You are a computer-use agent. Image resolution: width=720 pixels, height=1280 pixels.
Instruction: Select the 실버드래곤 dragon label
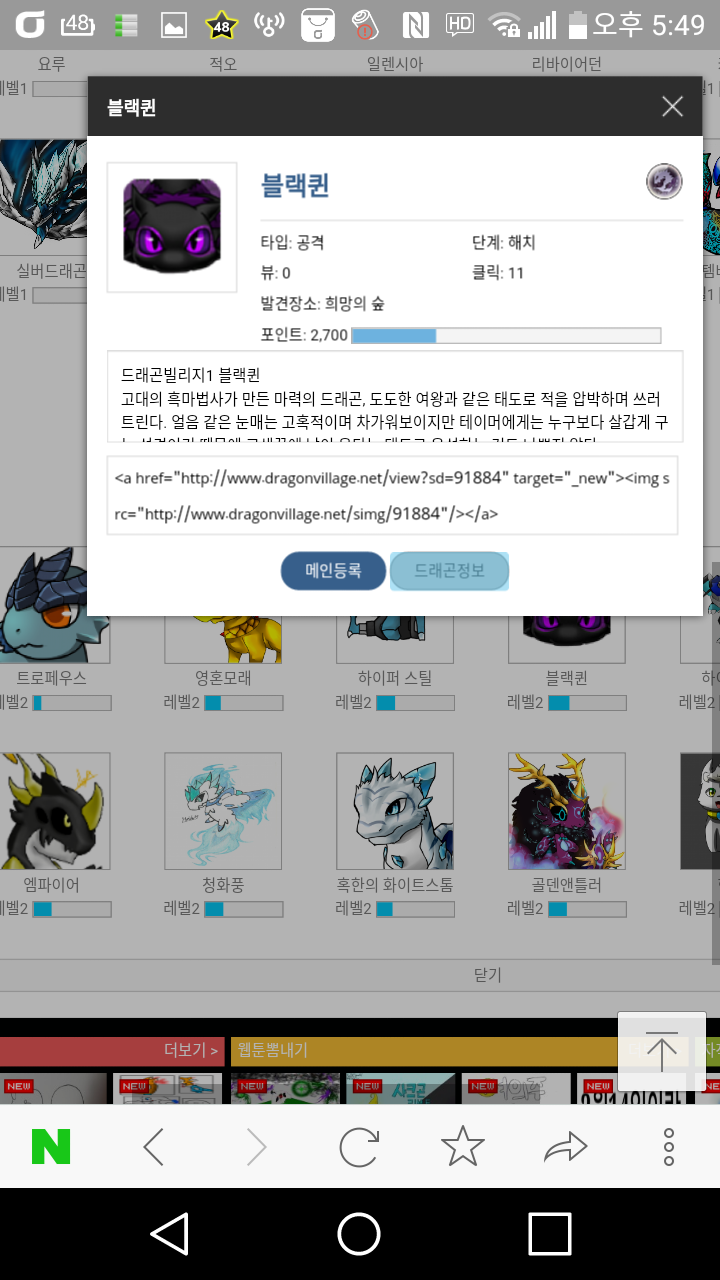pyautogui.click(x=51, y=270)
